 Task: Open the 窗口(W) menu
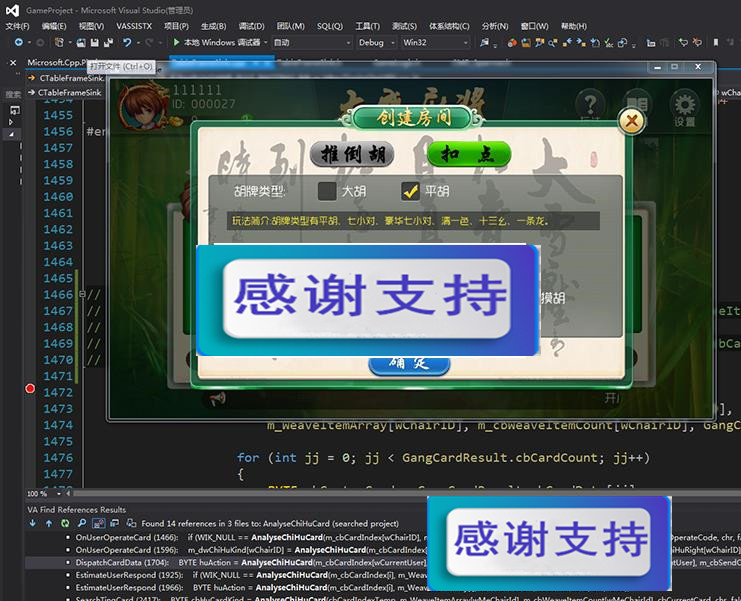tap(534, 26)
